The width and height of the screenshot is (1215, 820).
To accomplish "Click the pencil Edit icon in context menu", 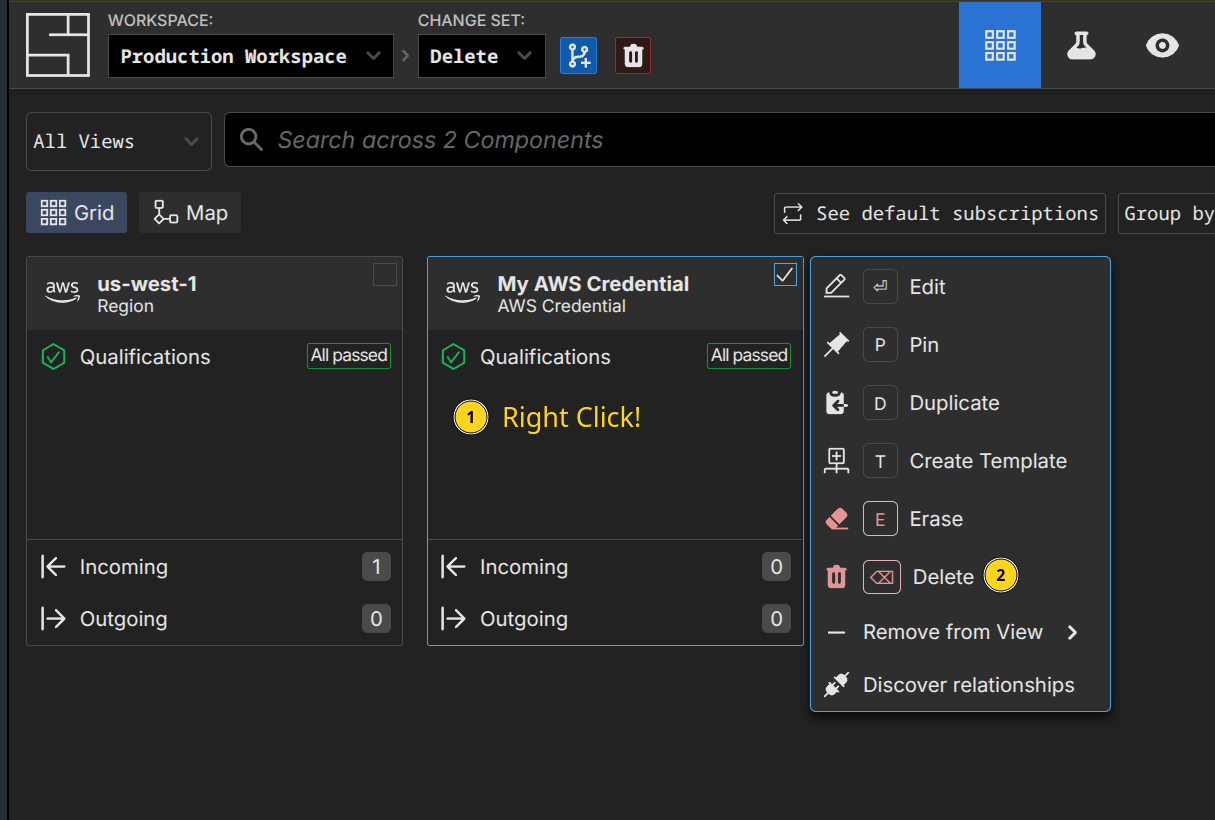I will (x=836, y=287).
